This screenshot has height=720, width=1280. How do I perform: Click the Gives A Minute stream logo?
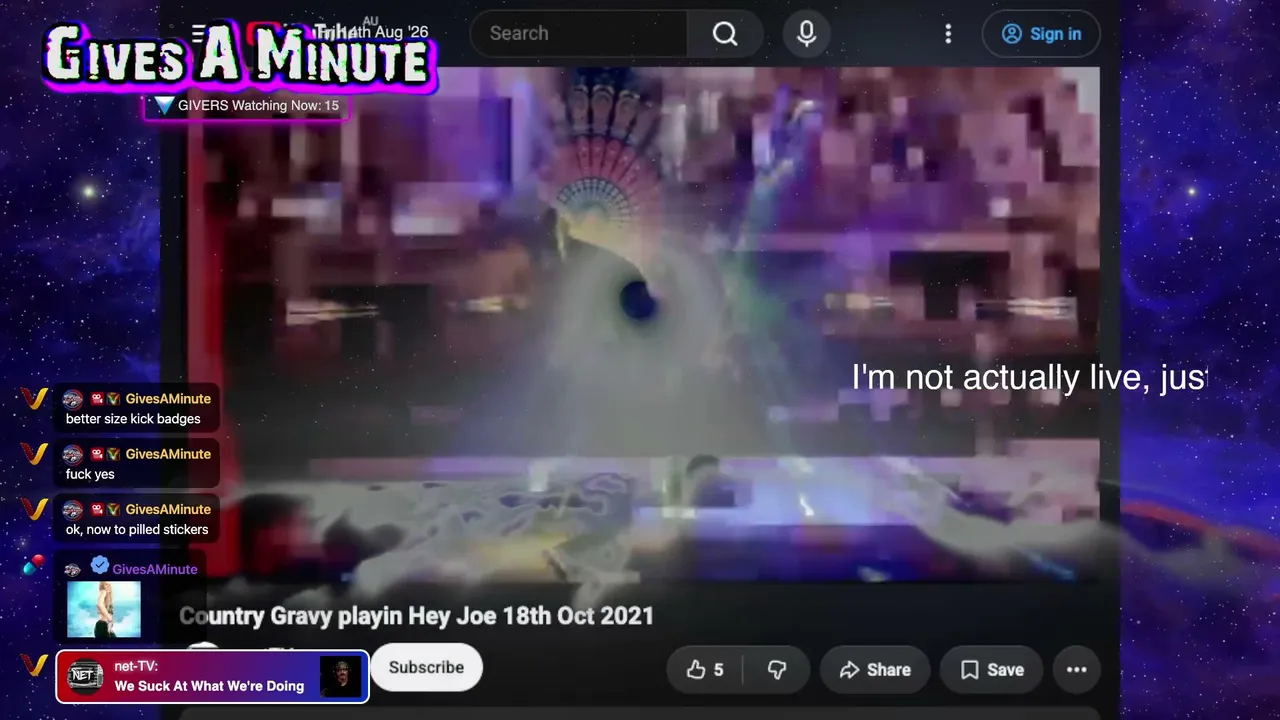238,56
